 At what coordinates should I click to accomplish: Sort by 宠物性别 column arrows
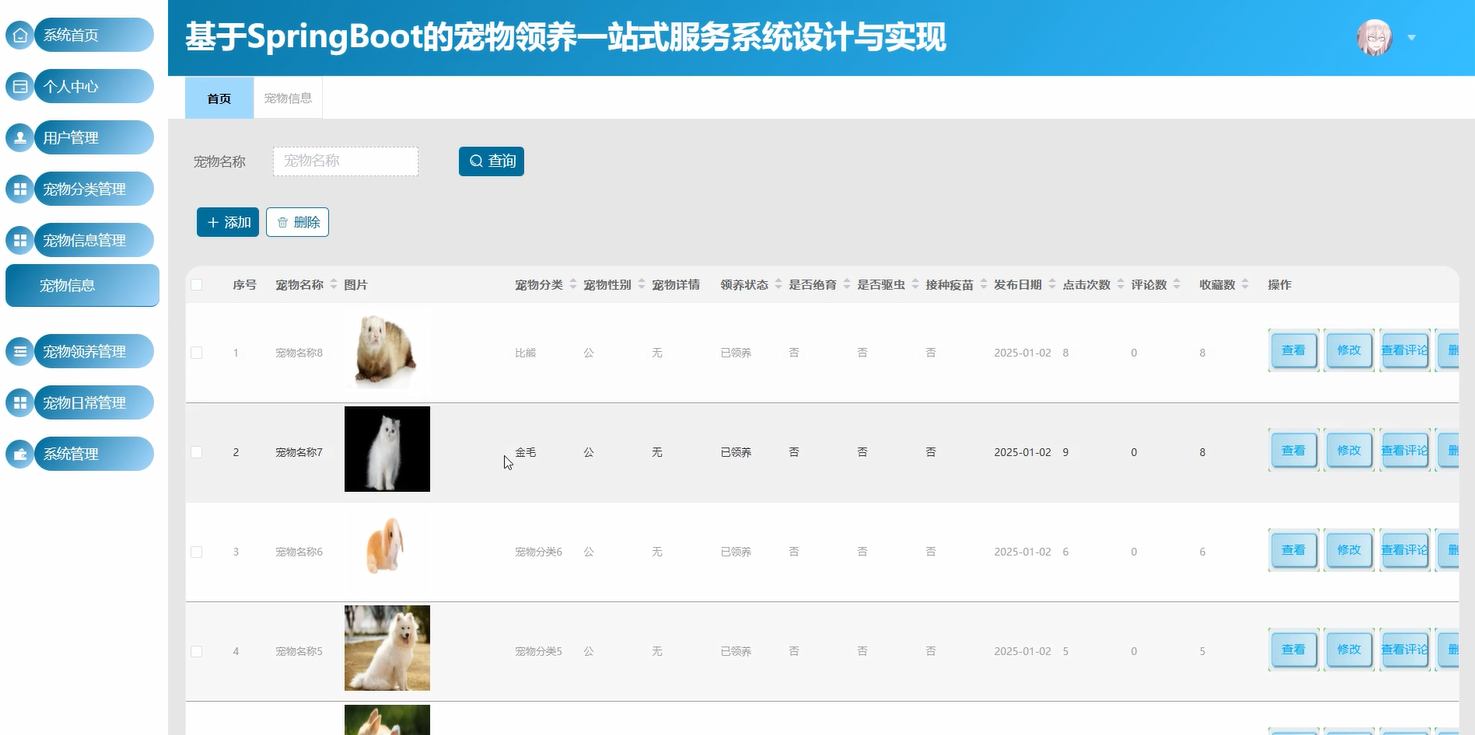(641, 285)
